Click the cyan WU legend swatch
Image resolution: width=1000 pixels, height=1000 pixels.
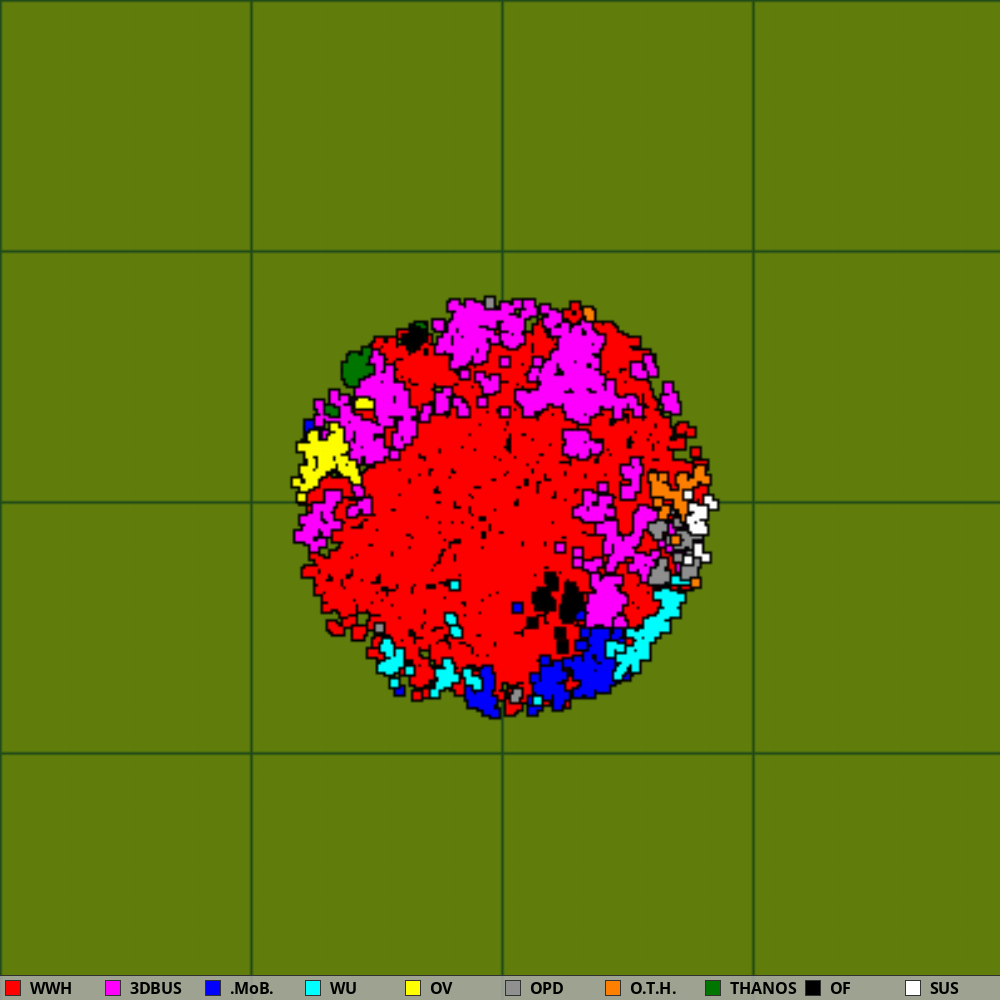pos(313,988)
